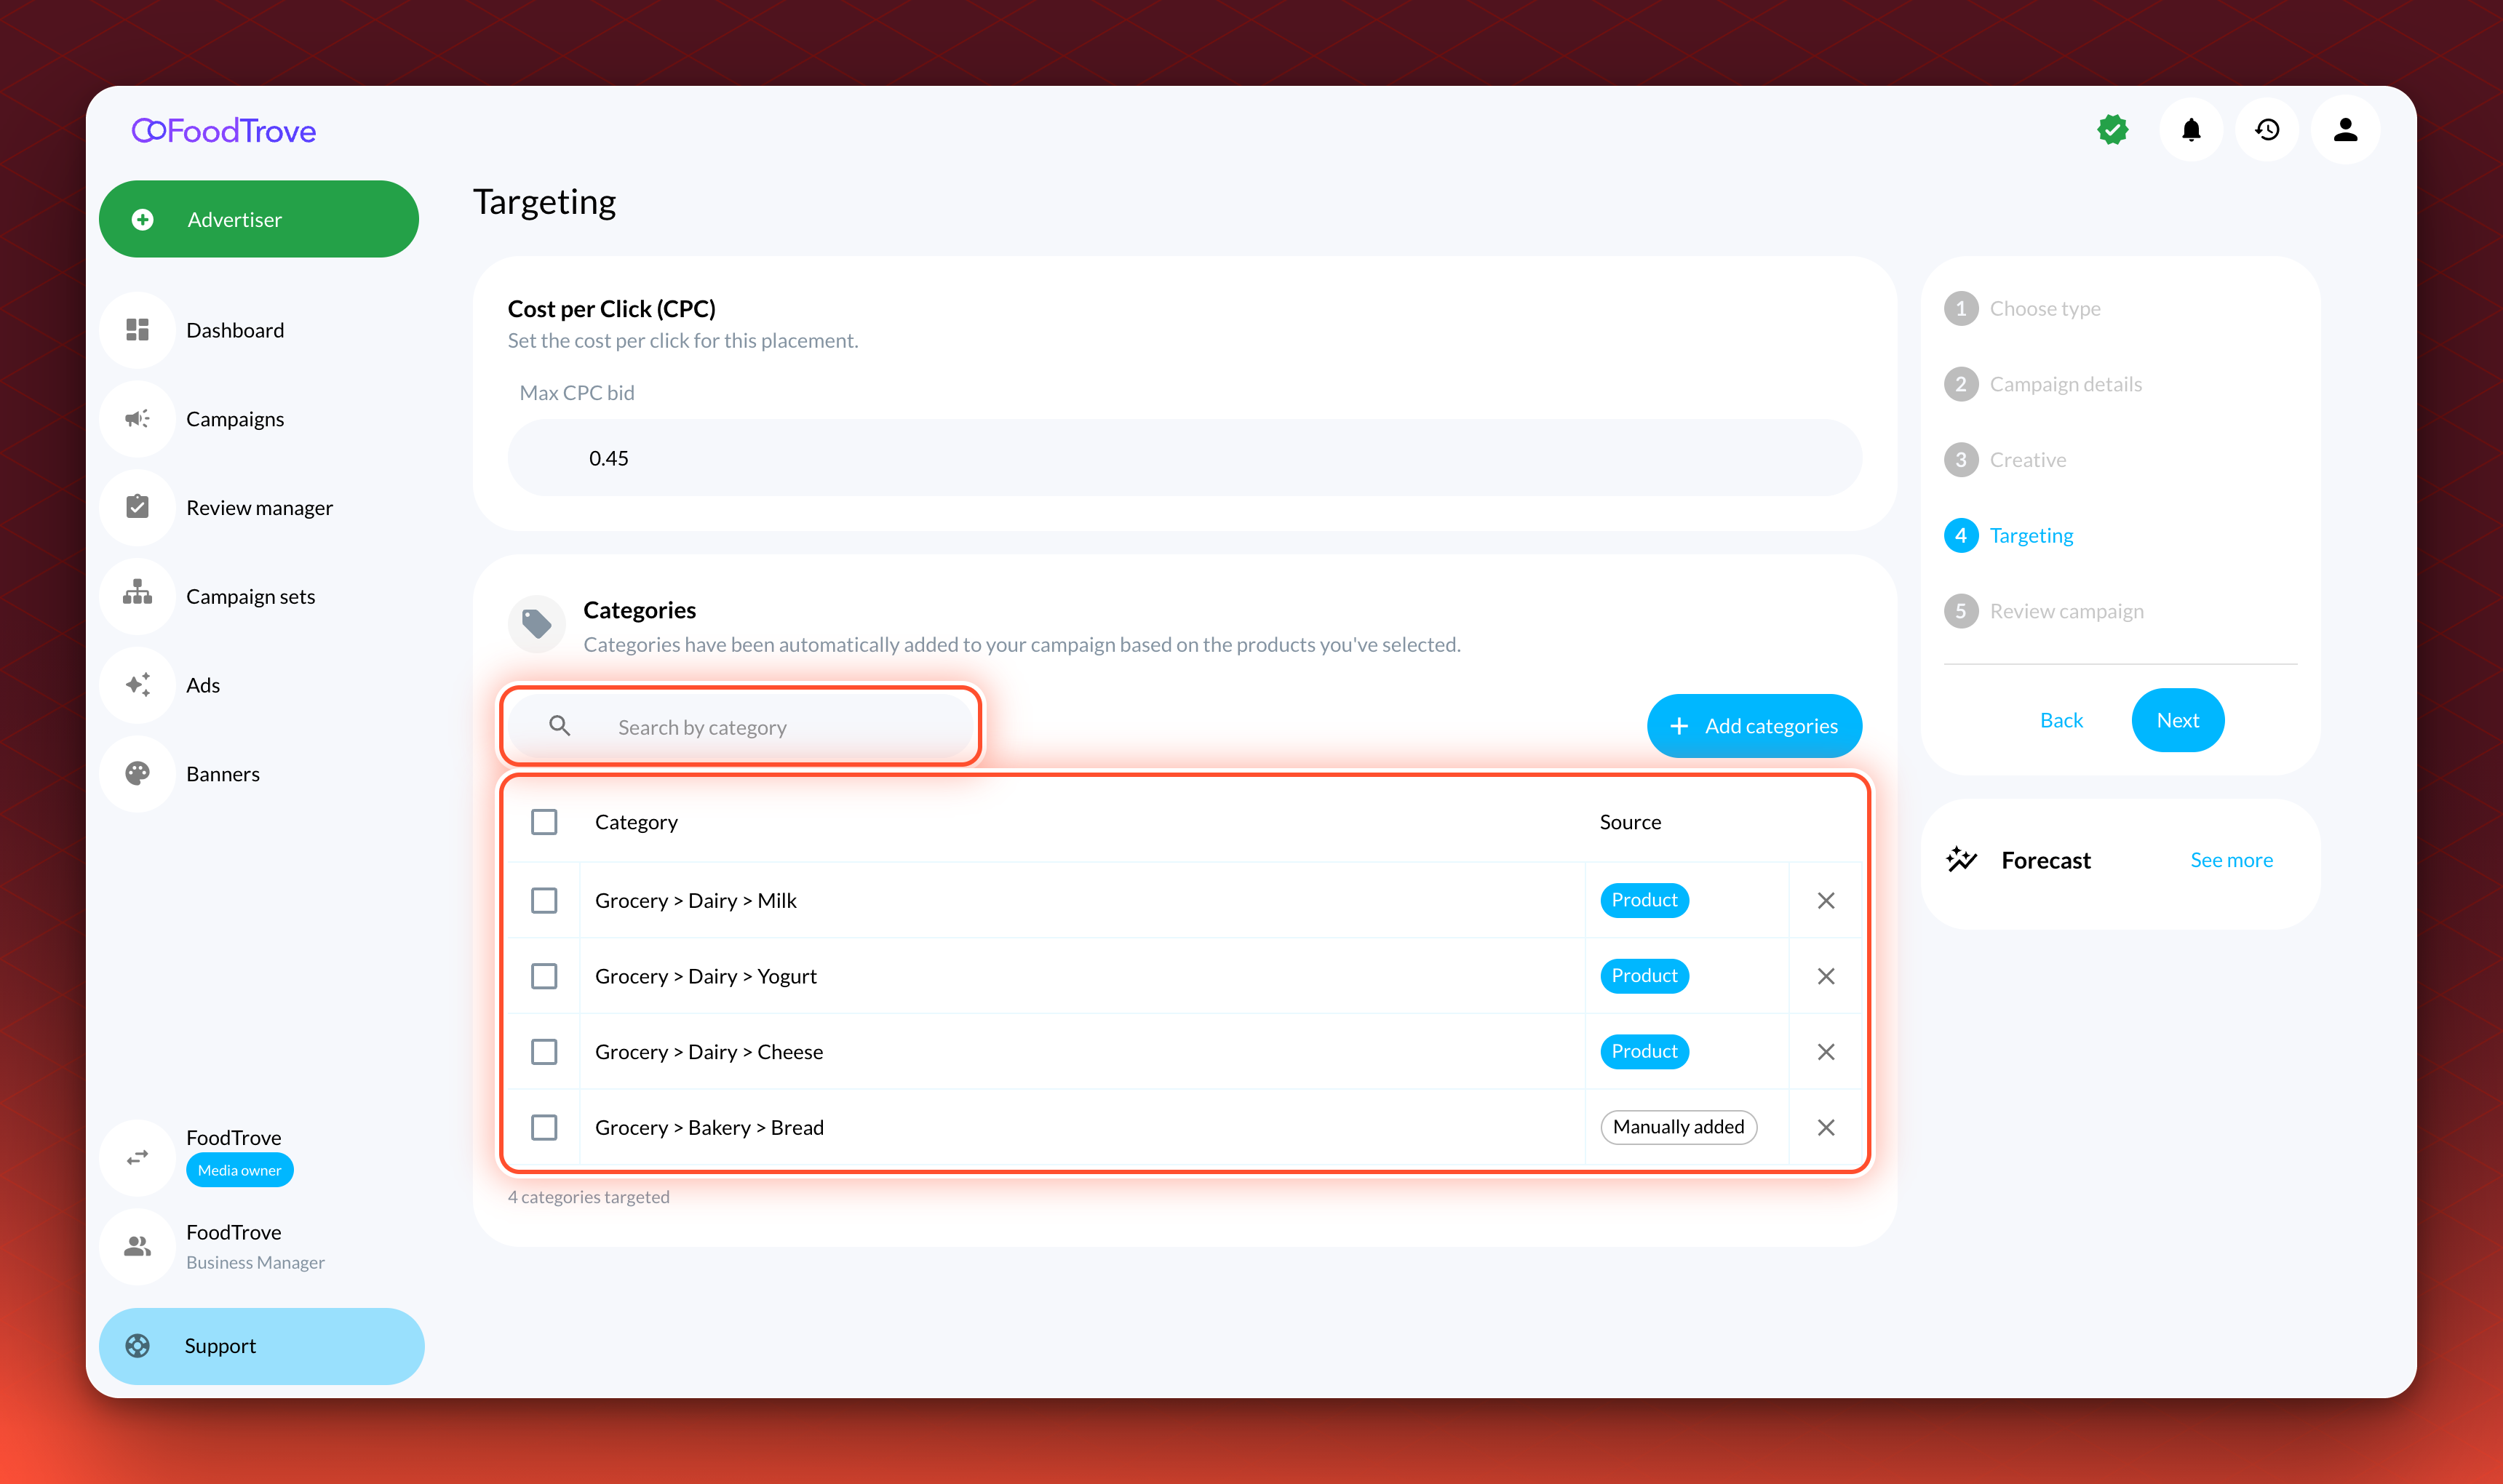The width and height of the screenshot is (2503, 1484).
Task: Check the Grocery > Dairy > Cheese checkbox
Action: tap(544, 1052)
